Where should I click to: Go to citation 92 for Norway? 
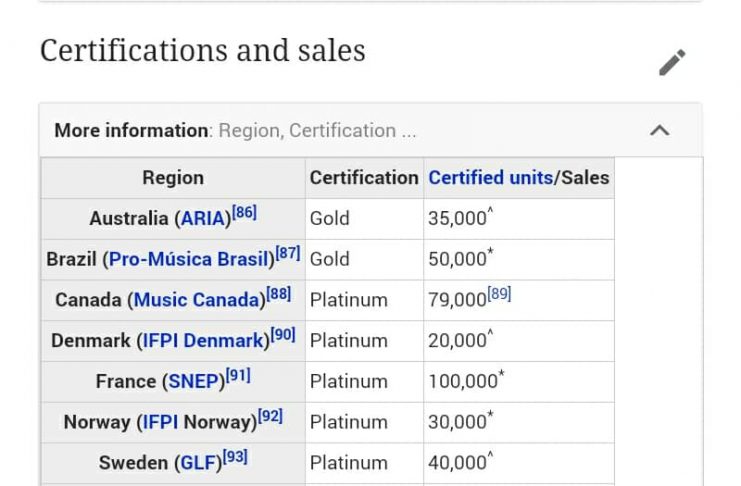click(x=270, y=416)
